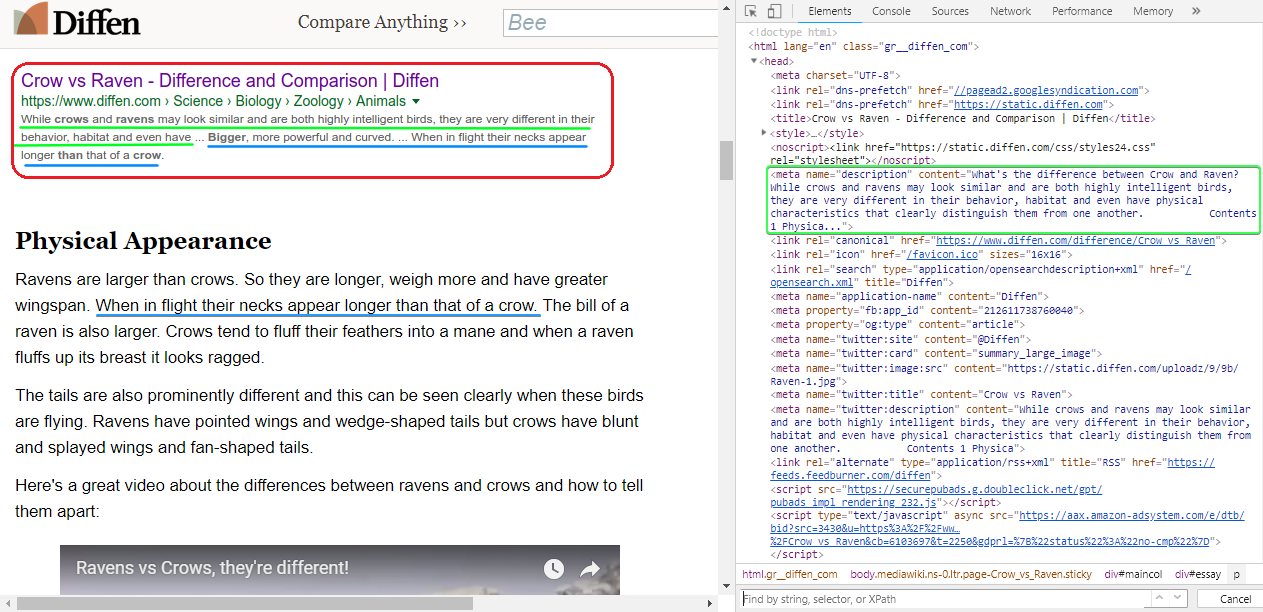Viewport: 1263px width, 612px height.
Task: Expand the style element node
Action: coord(765,132)
